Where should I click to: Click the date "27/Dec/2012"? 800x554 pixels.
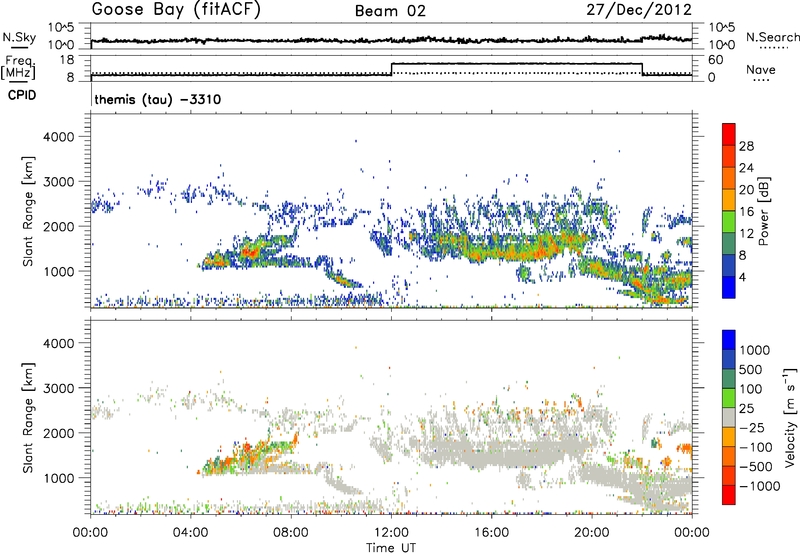click(639, 10)
